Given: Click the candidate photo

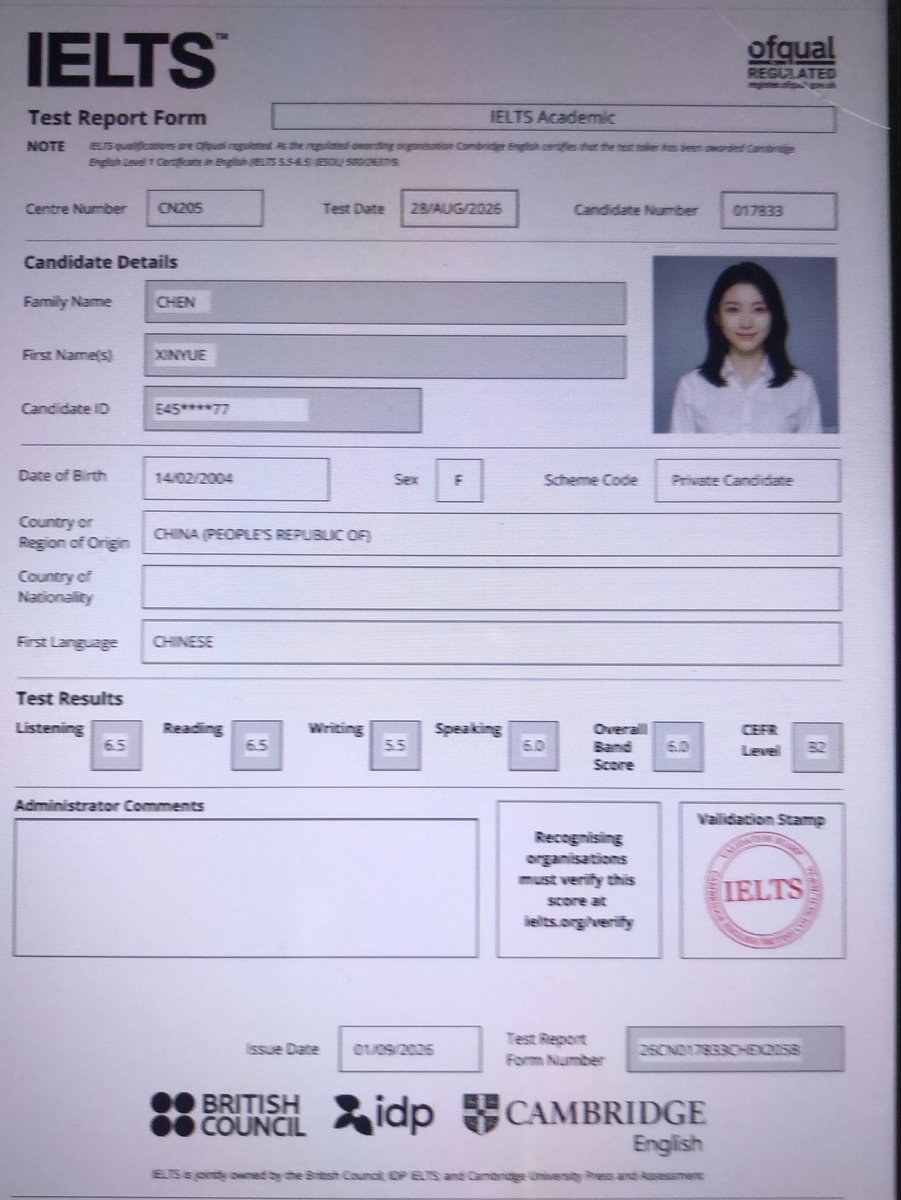Looking at the screenshot, I should (x=744, y=345).
